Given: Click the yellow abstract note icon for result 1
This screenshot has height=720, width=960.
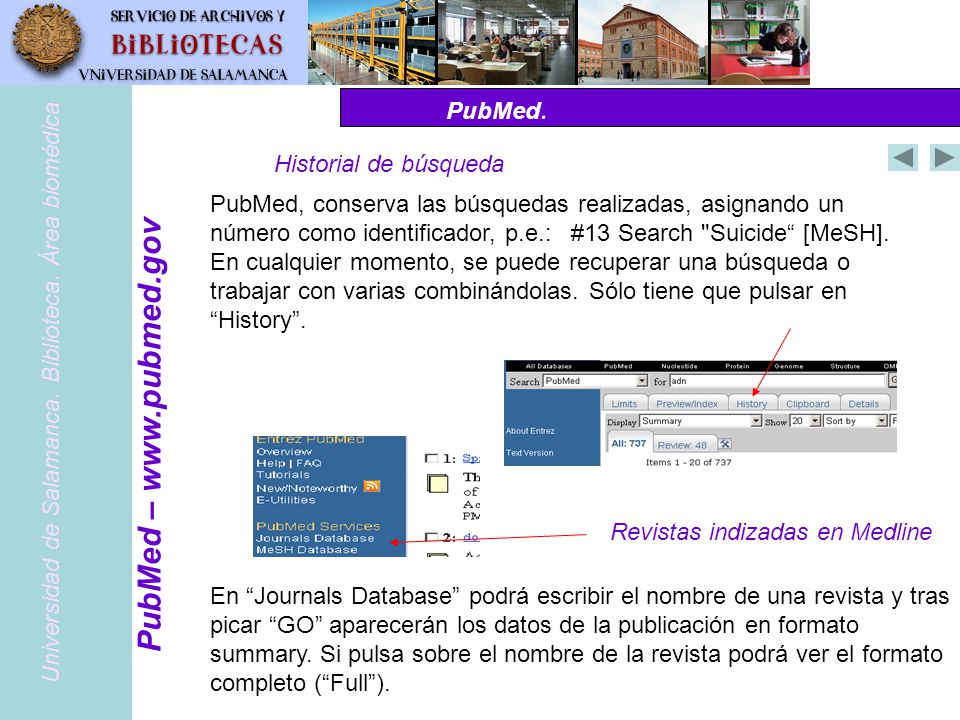Looking at the screenshot, I should (437, 484).
